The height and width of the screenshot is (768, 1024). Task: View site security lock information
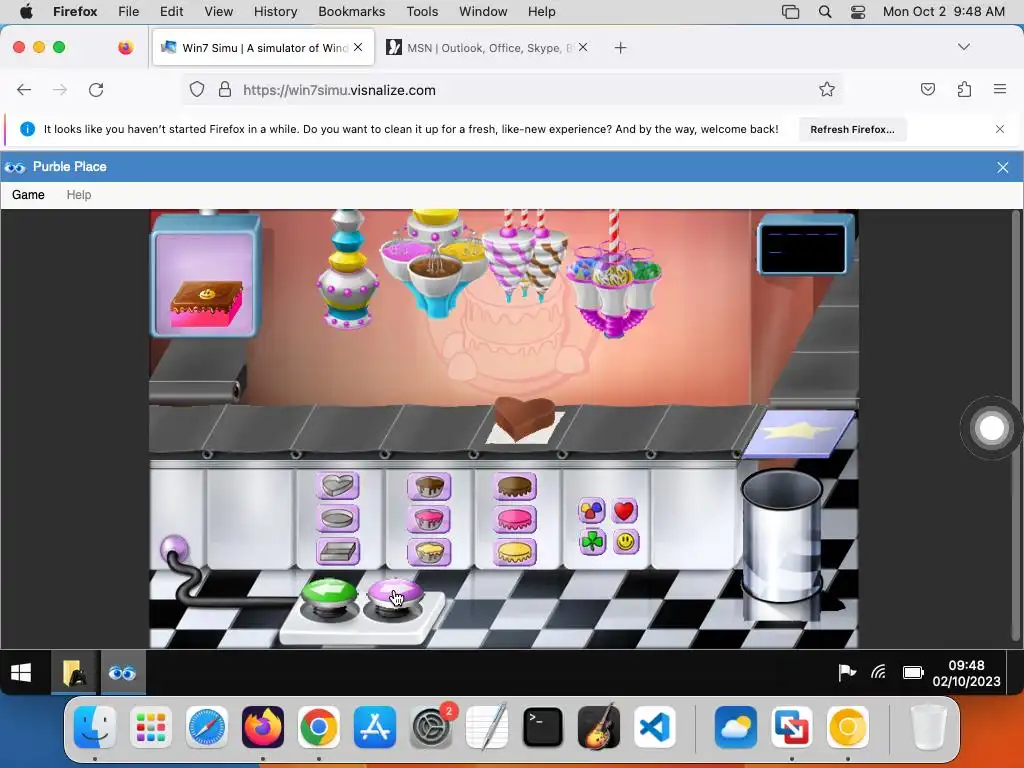[x=225, y=89]
